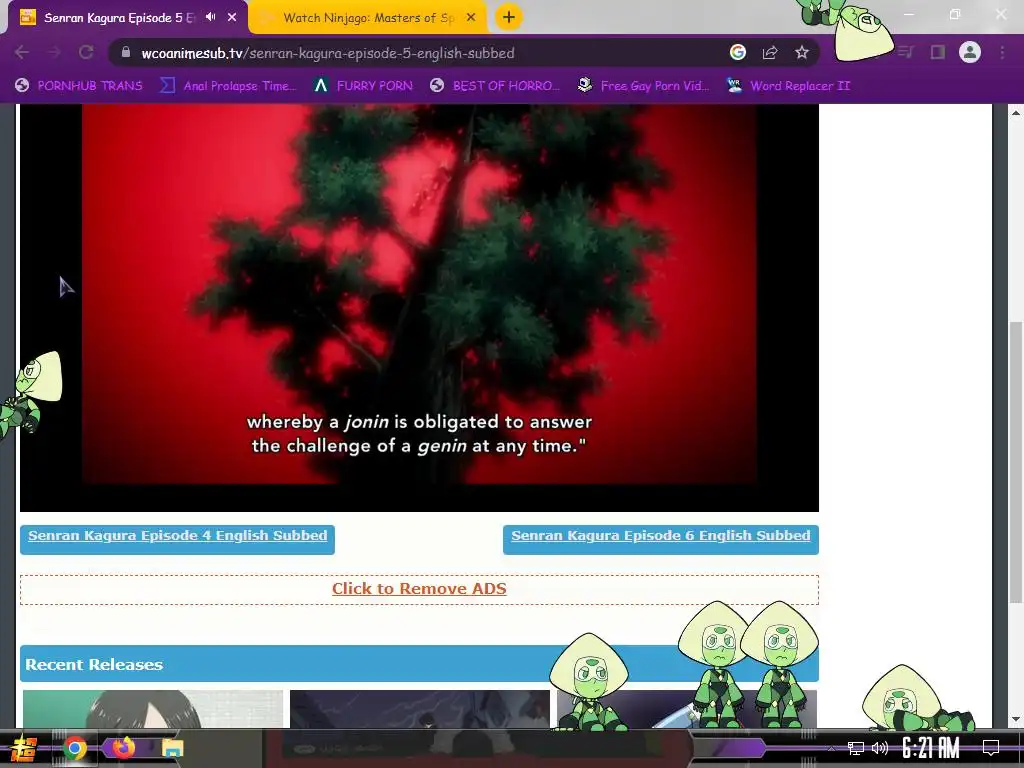1024x768 pixels.
Task: Open the notification center icon
Action: [x=991, y=748]
